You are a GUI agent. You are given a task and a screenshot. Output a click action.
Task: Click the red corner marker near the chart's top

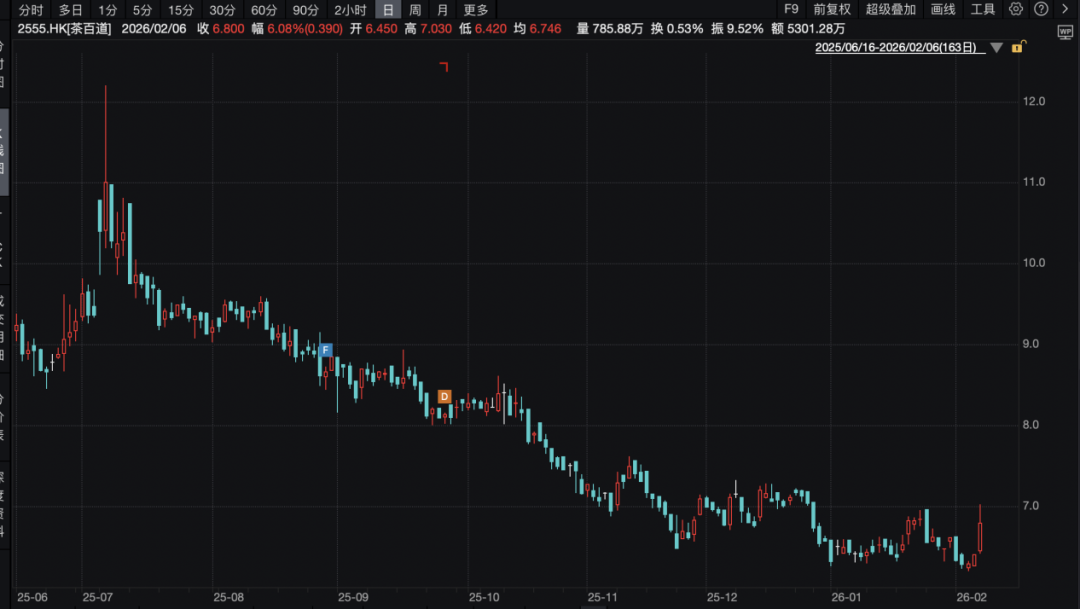444,67
